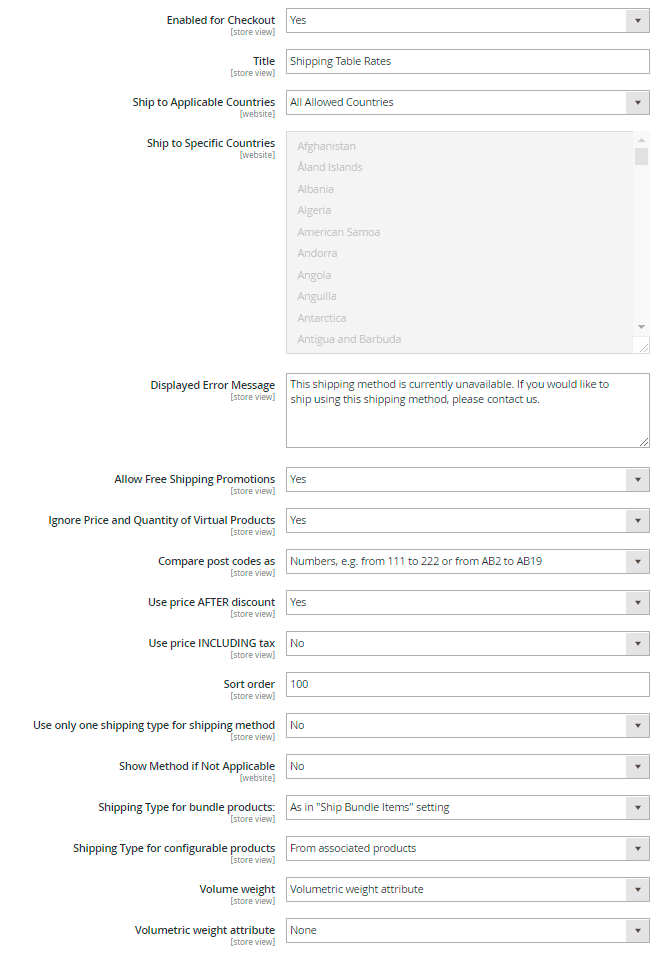Viewport: 658px width, 968px height.
Task: Expand the Volume weight dropdown
Action: 467,889
